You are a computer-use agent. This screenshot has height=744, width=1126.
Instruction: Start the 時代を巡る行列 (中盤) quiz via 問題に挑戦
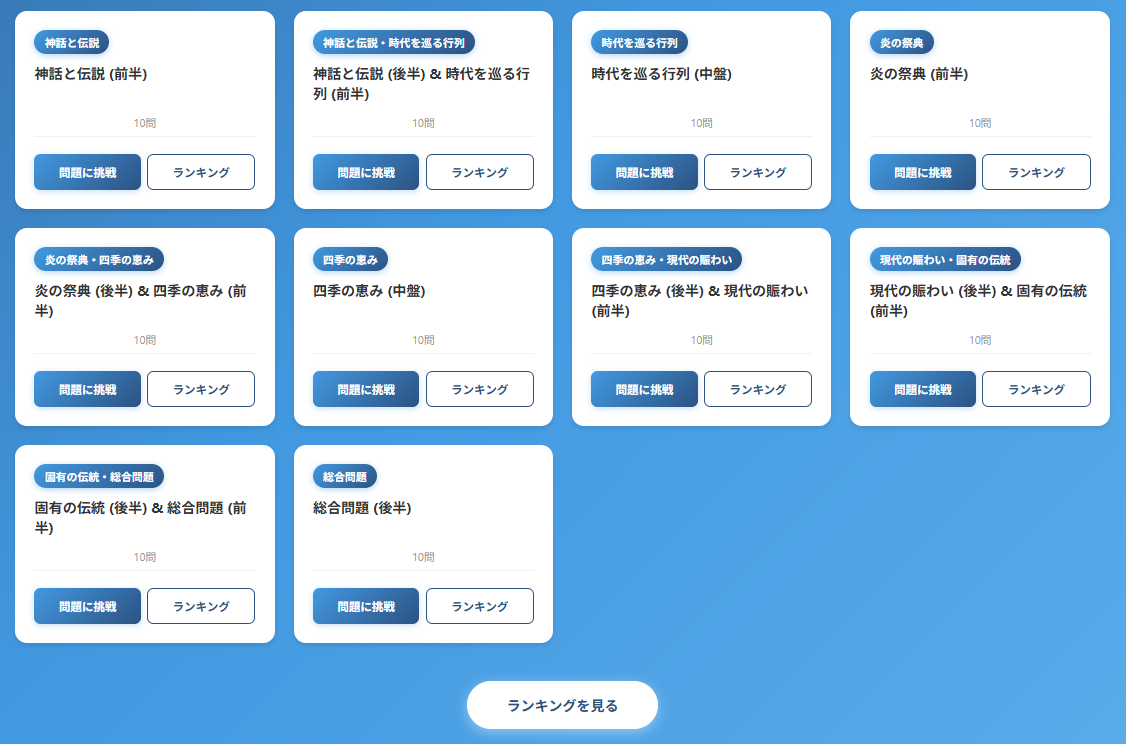[644, 172]
